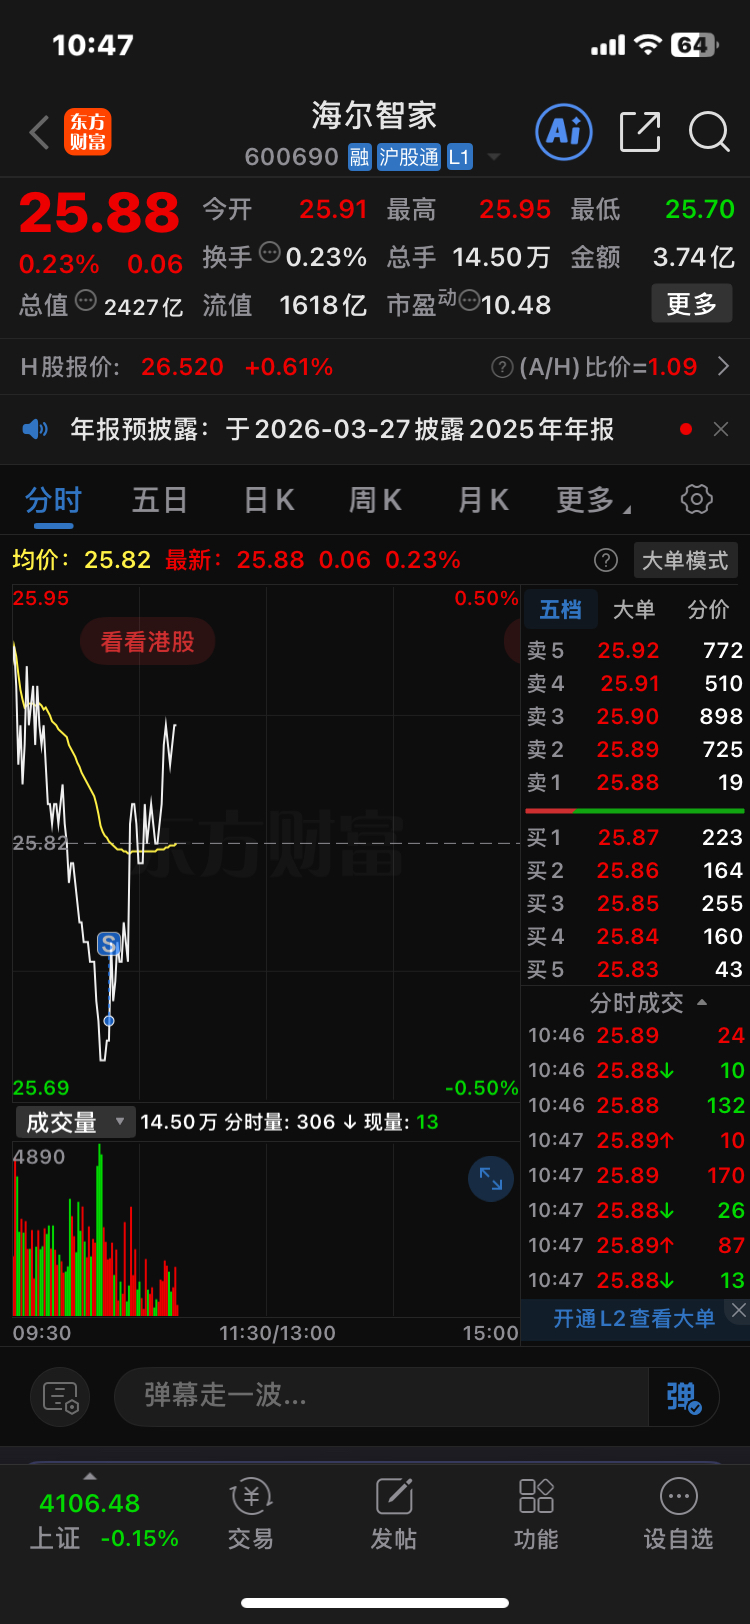This screenshot has height=1624, width=750.
Task: Tap 卖5 price 25.92 row
Action: (x=634, y=651)
